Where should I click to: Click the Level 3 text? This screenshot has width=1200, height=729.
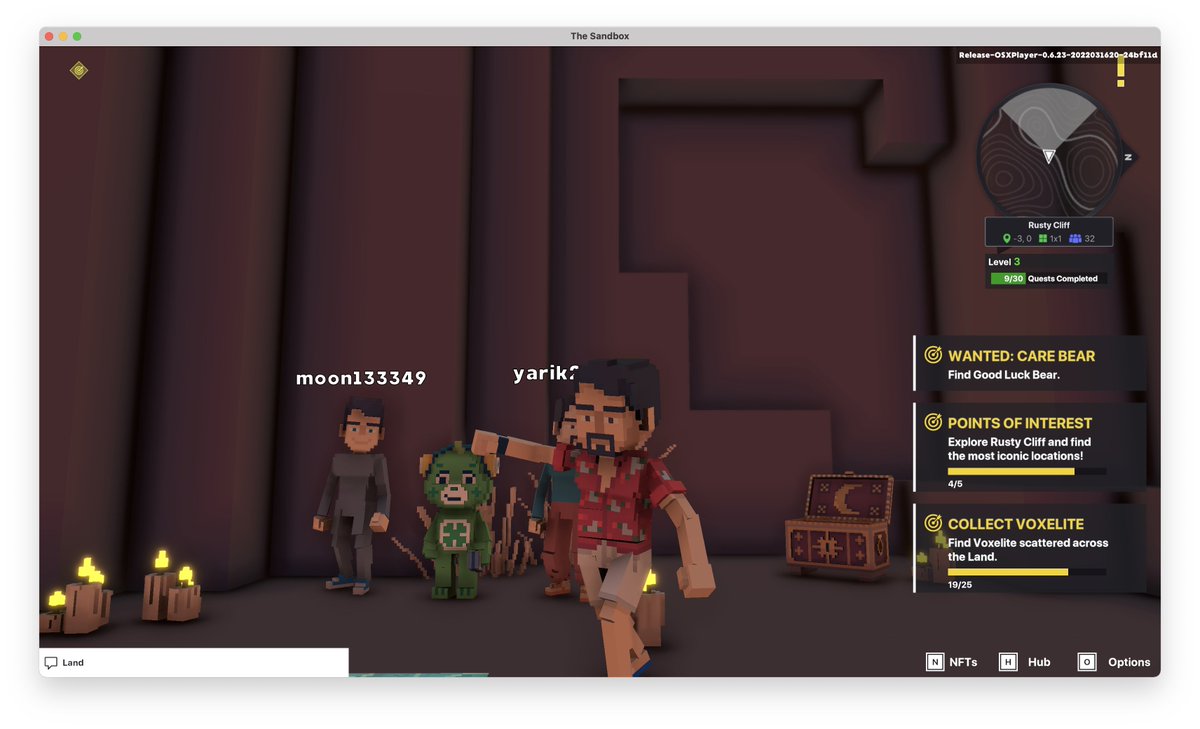pyautogui.click(x=1004, y=262)
